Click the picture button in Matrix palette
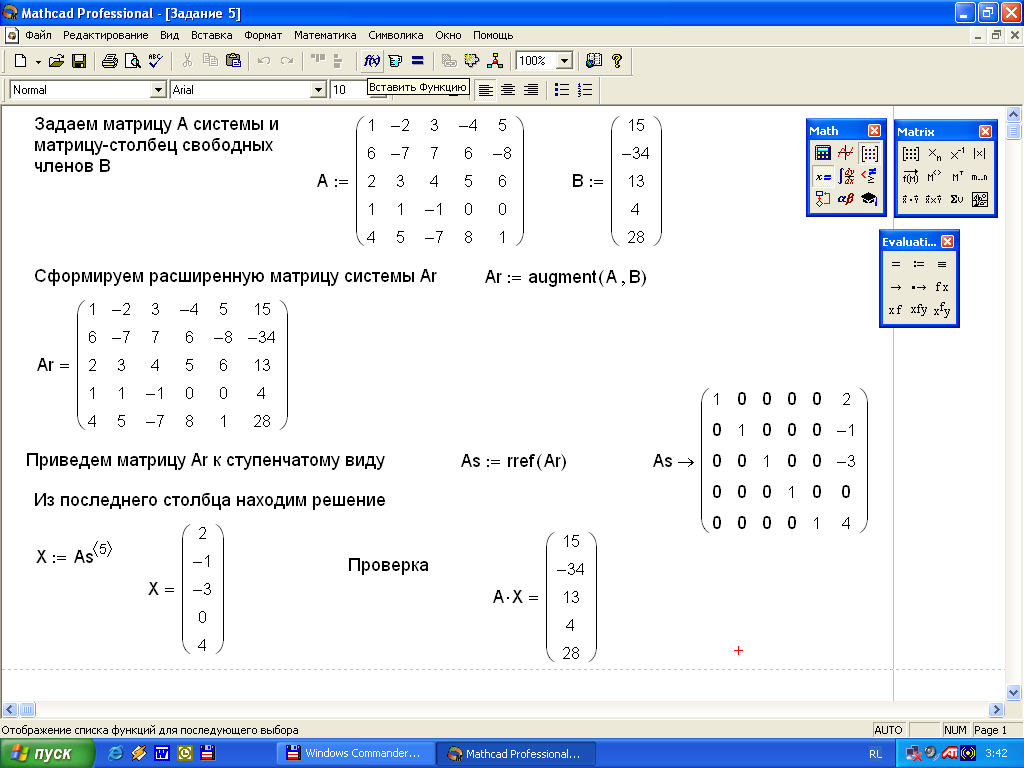1024x768 pixels. click(x=980, y=200)
